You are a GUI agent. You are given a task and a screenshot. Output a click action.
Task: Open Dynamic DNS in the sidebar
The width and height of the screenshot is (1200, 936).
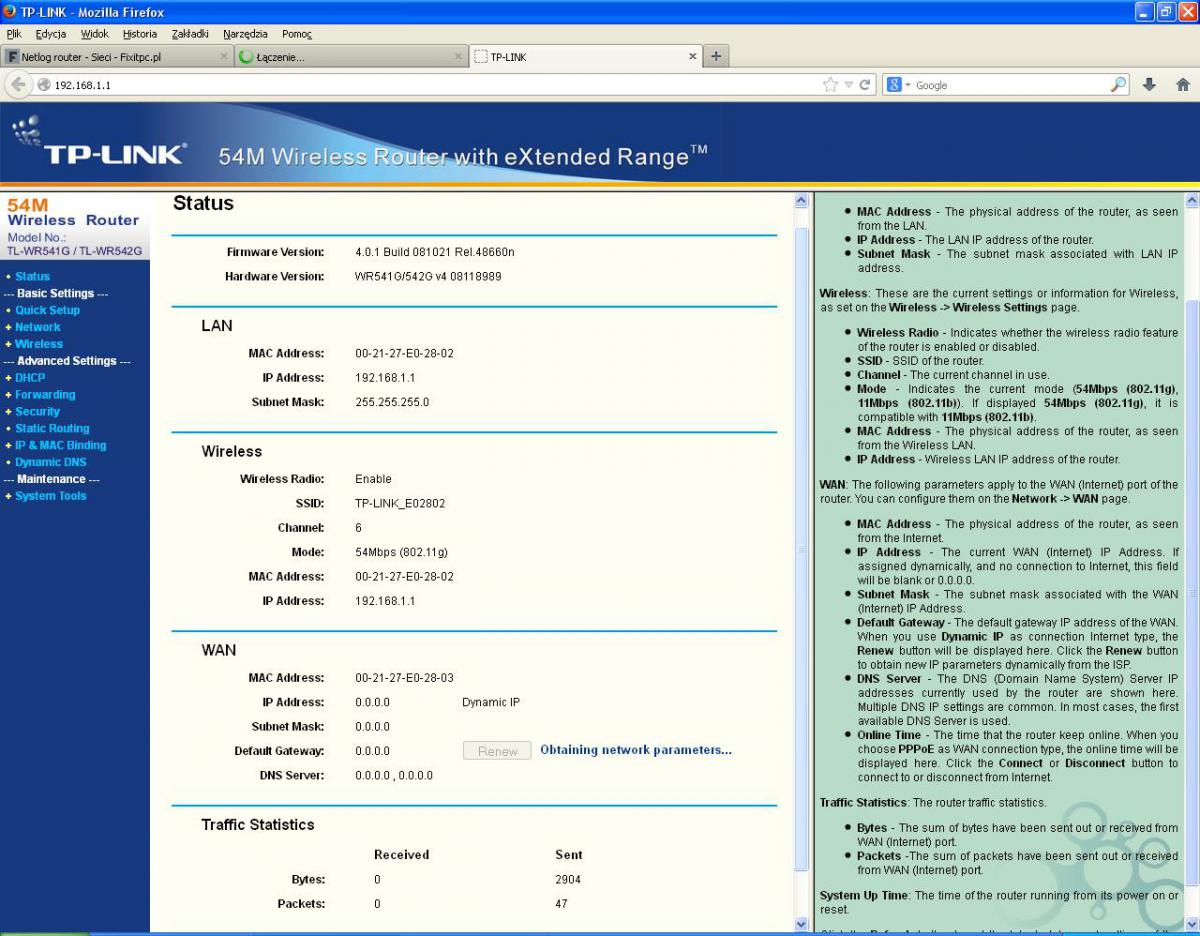[50, 462]
